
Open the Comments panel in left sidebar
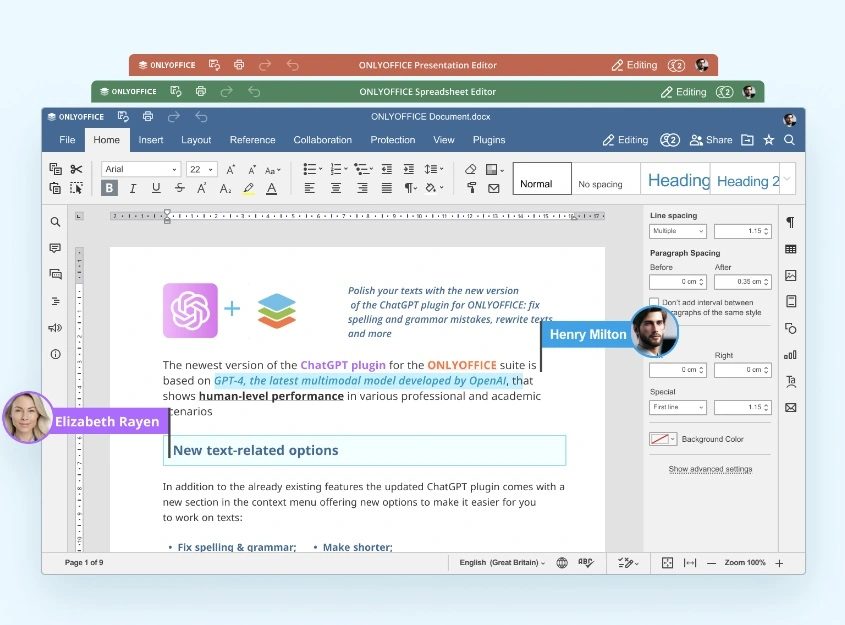pos(55,248)
